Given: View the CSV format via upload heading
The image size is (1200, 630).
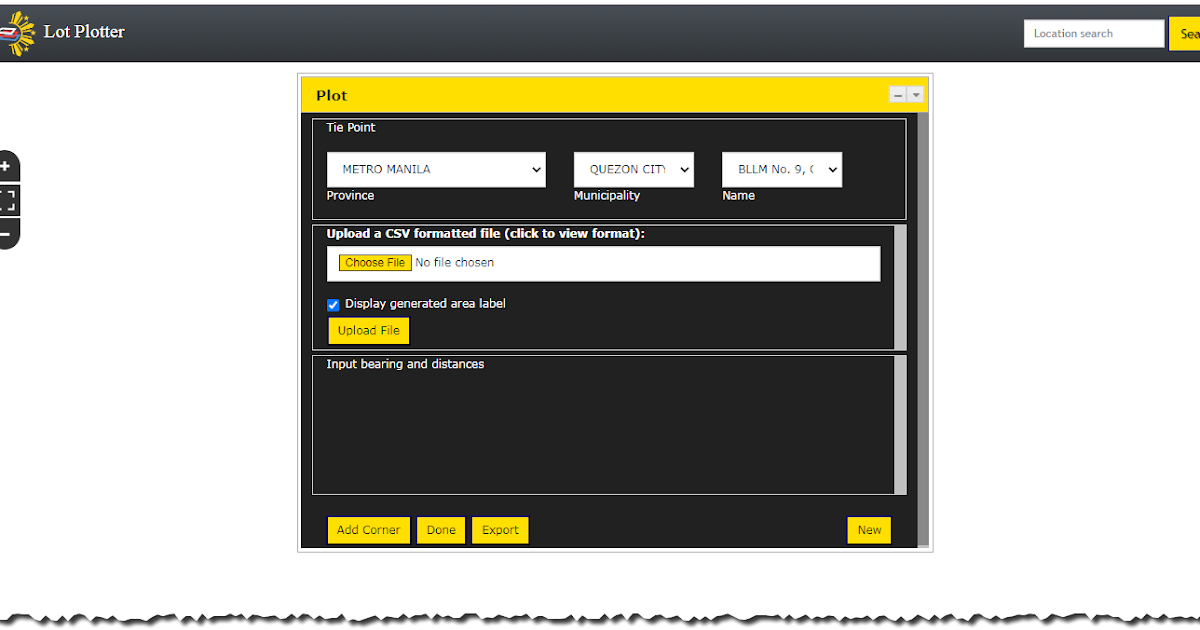Looking at the screenshot, I should pyautogui.click(x=486, y=234).
